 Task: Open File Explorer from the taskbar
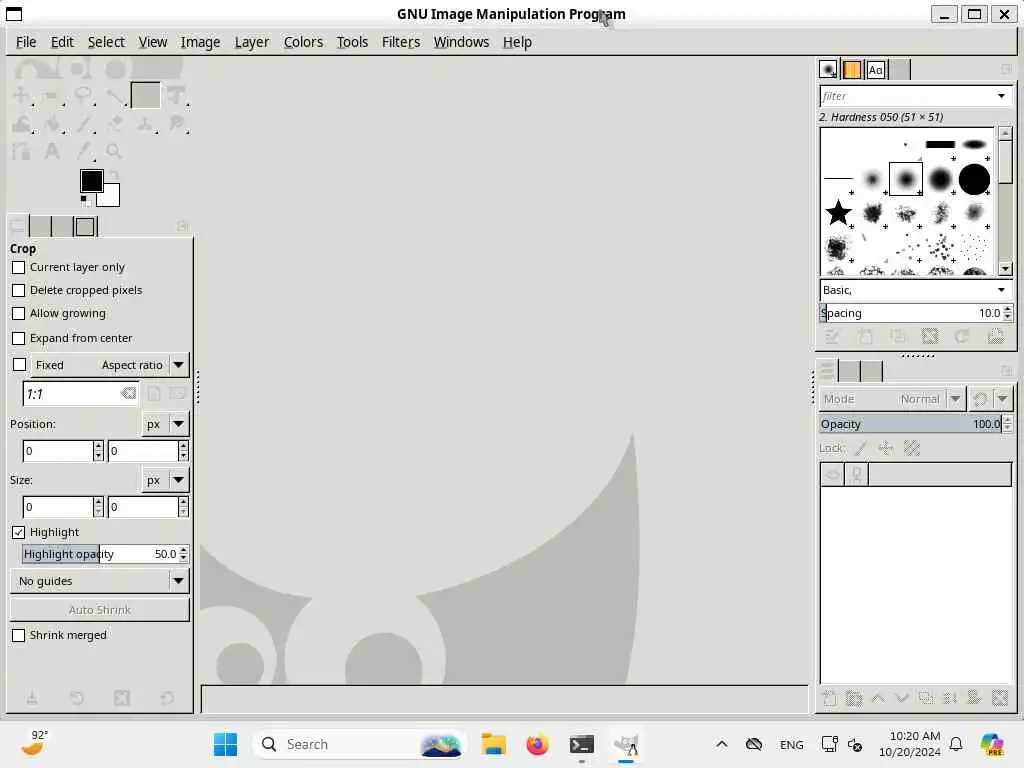pyautogui.click(x=494, y=744)
